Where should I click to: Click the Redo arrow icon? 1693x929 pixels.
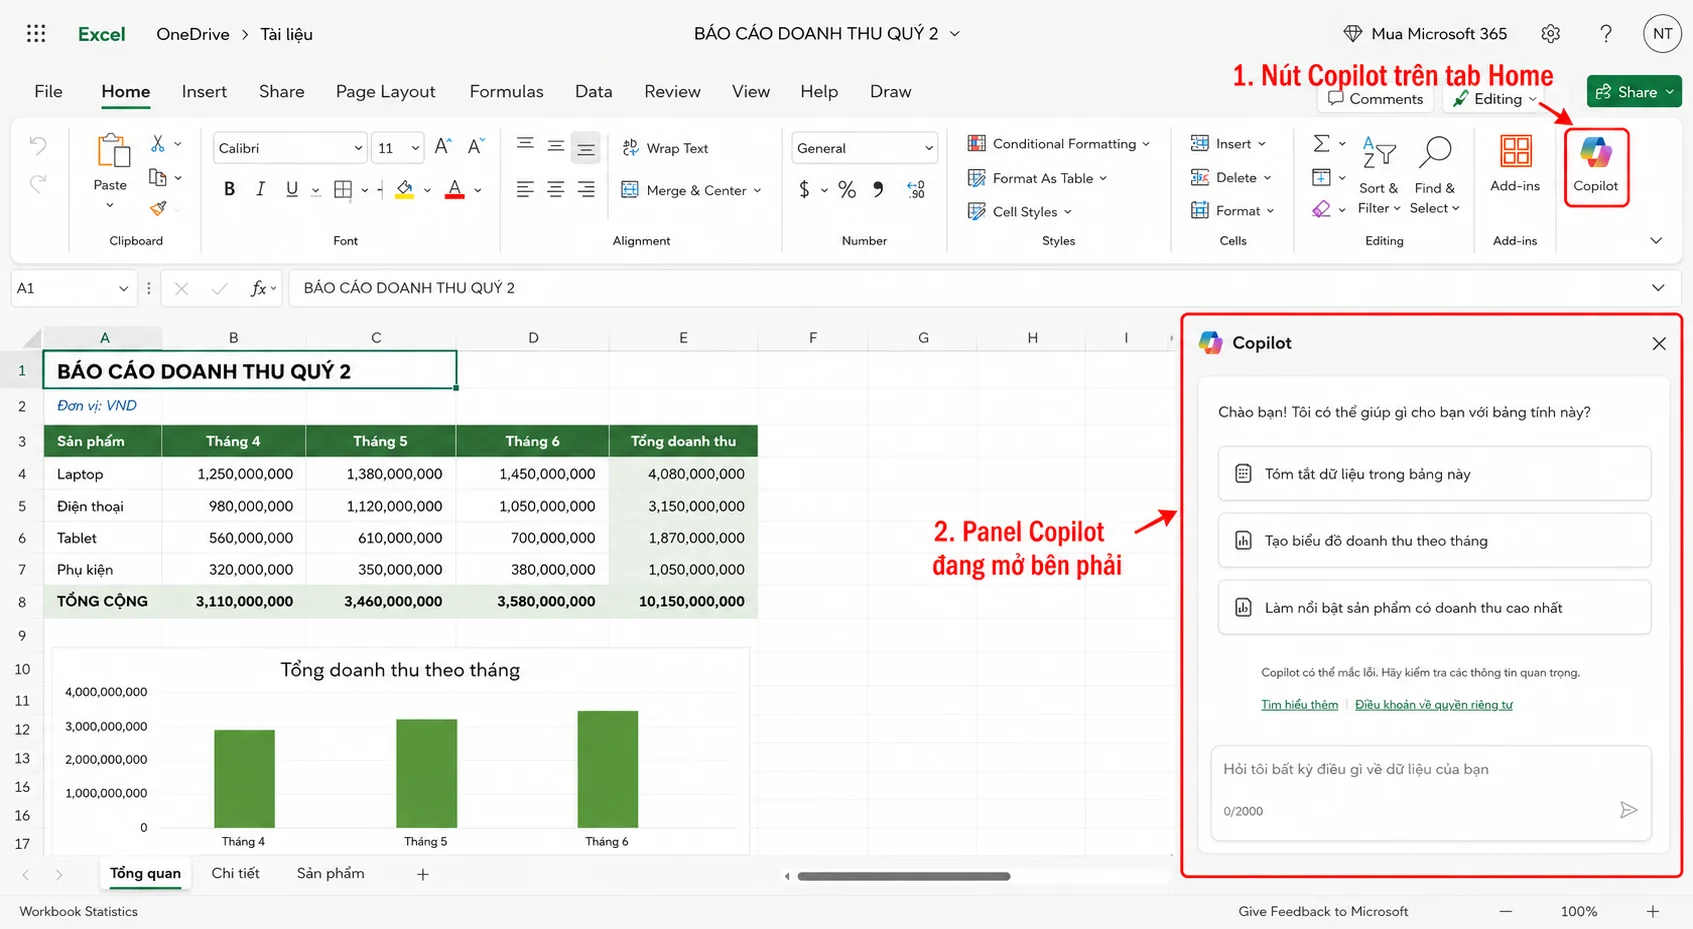click(38, 183)
